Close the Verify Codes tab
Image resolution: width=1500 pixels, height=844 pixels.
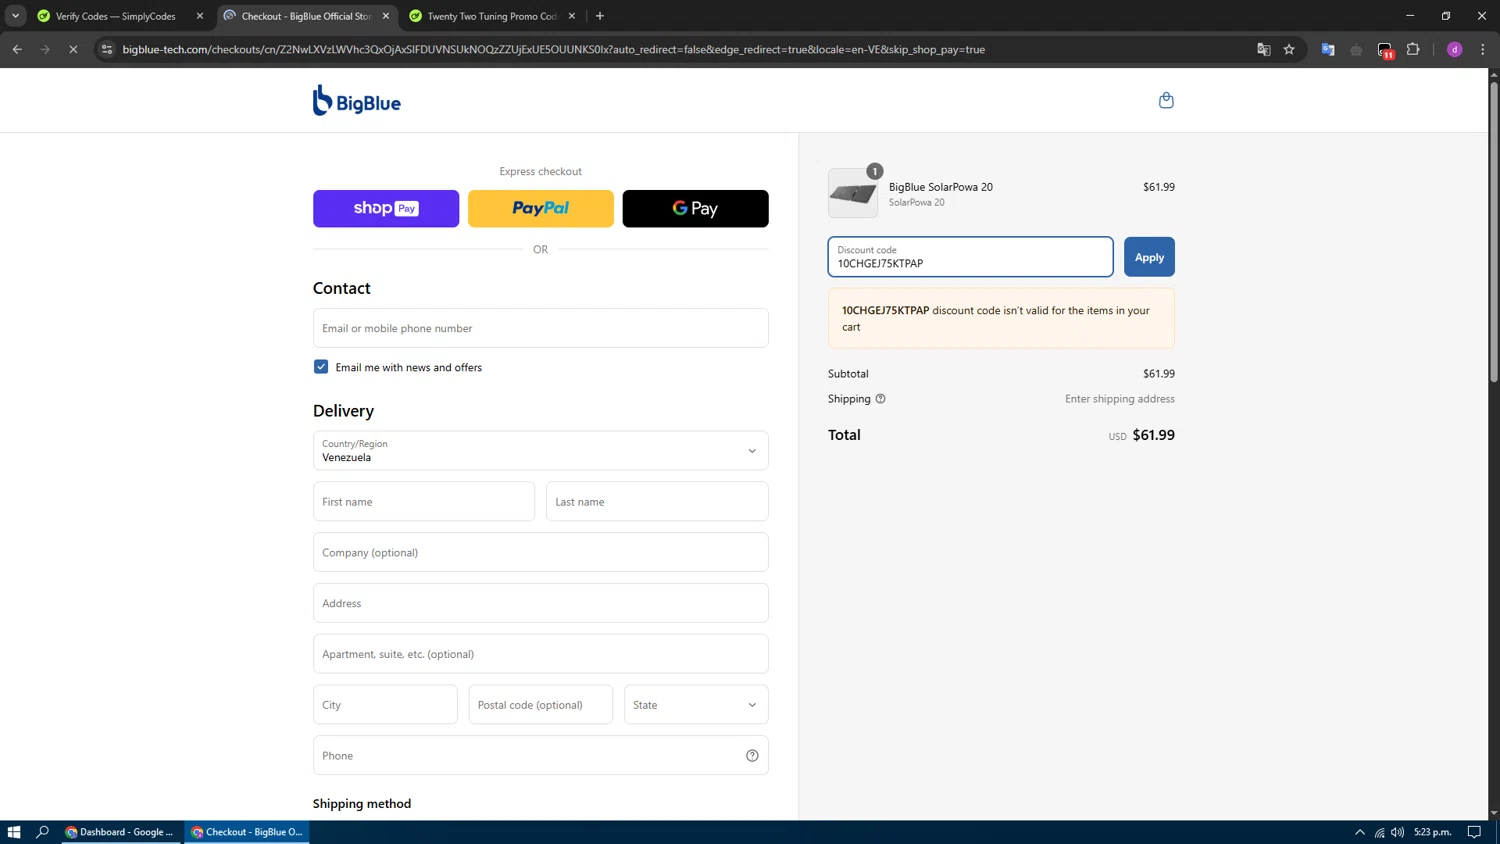click(200, 16)
